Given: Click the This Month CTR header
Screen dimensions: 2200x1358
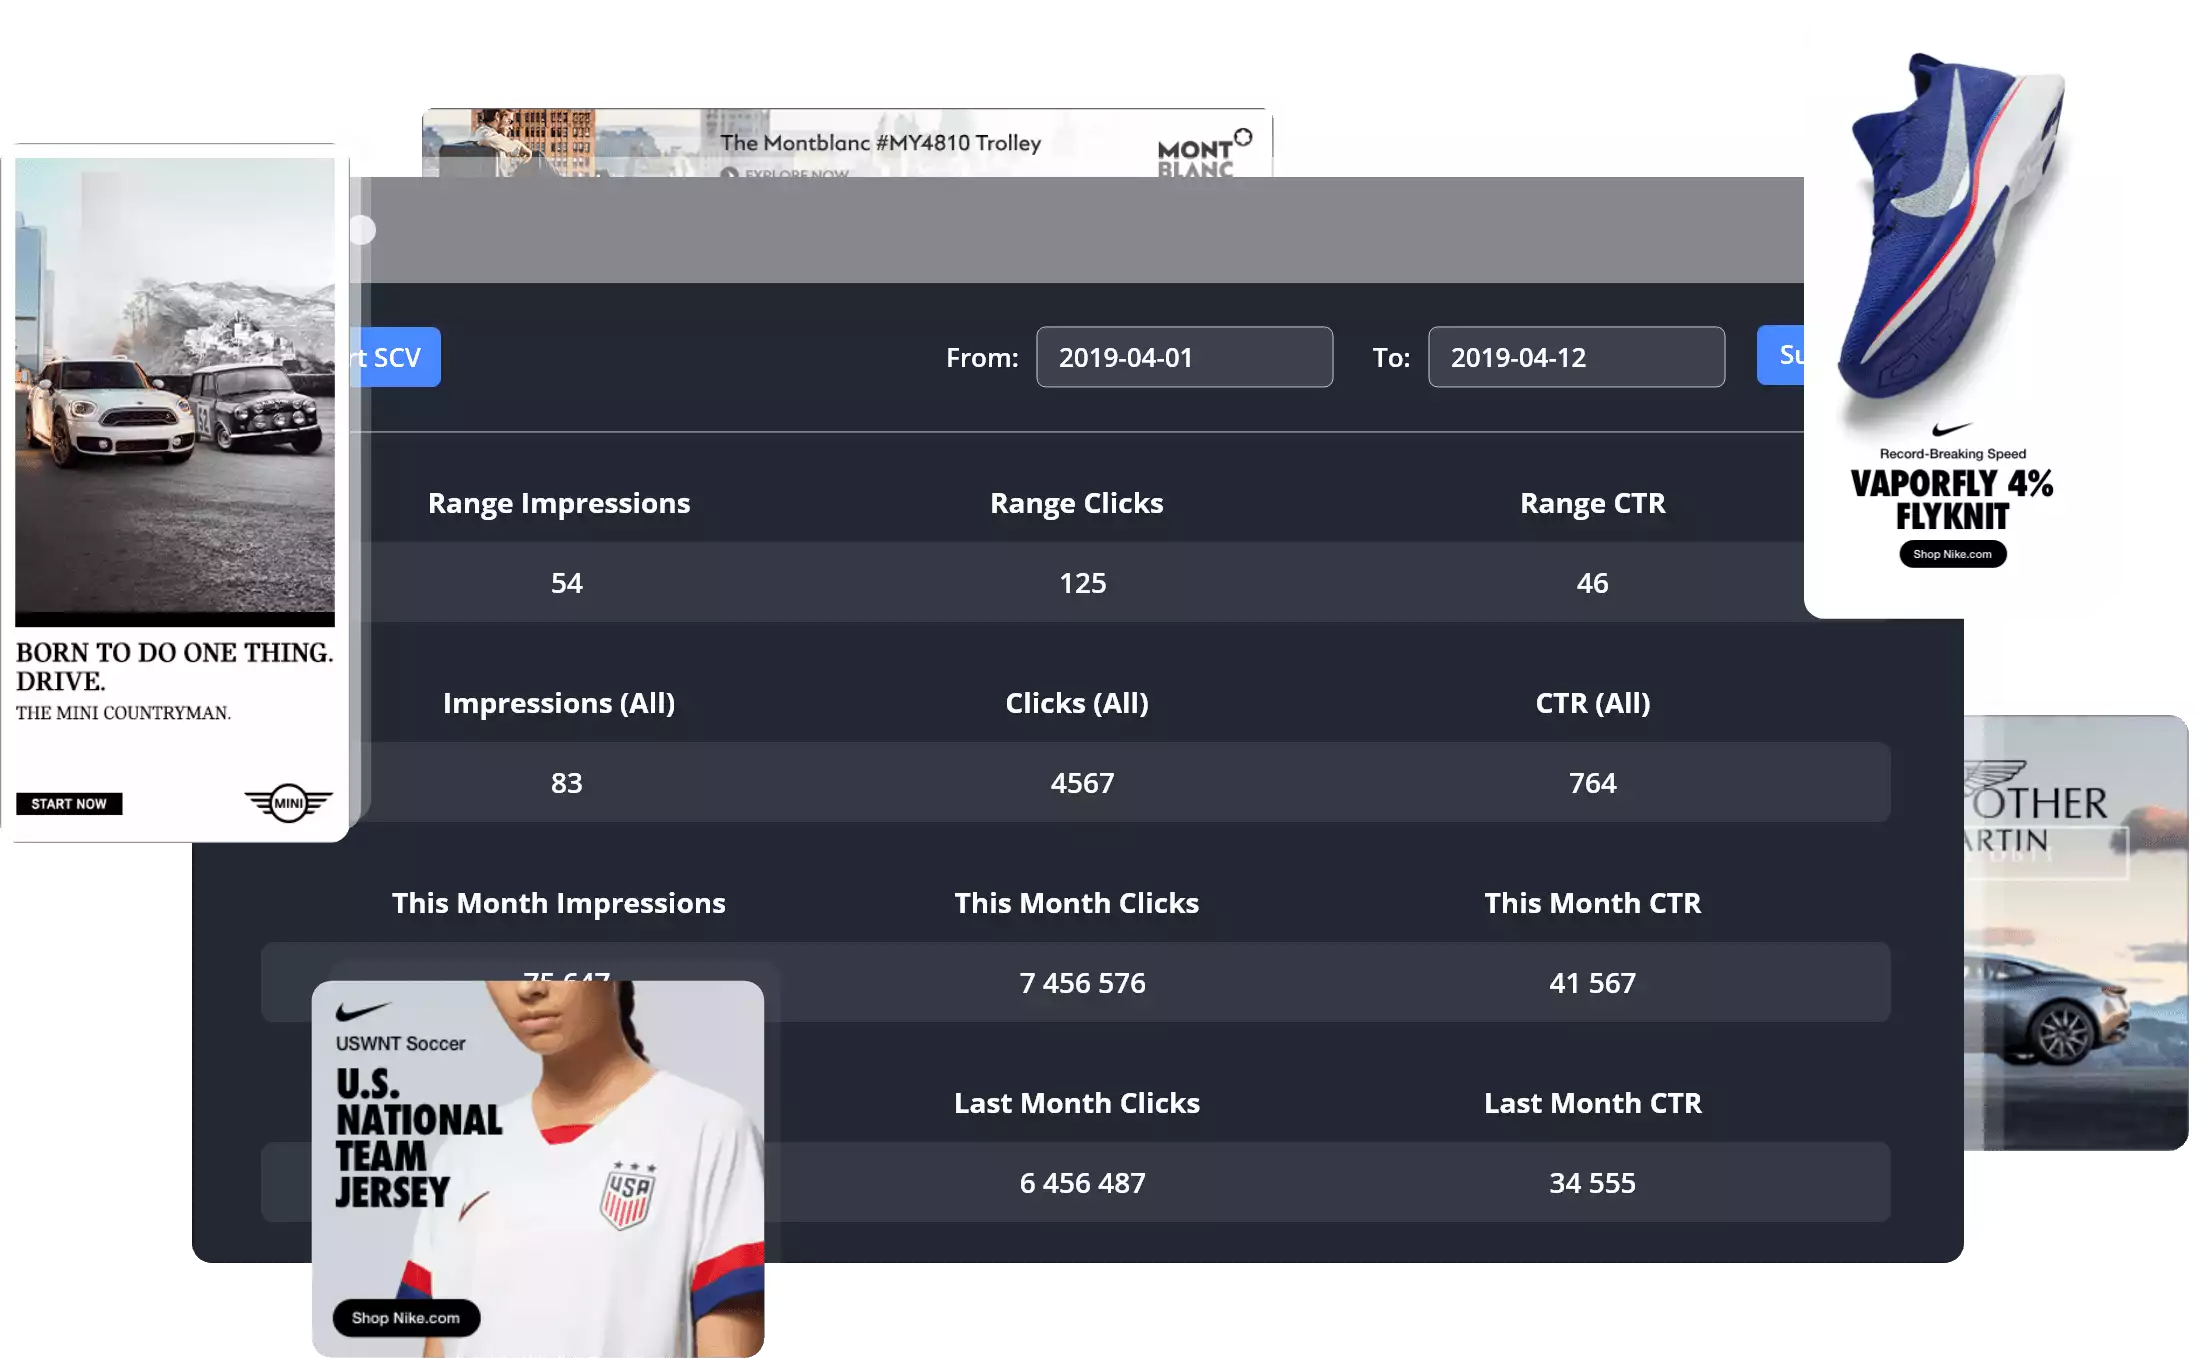Looking at the screenshot, I should (1593, 903).
